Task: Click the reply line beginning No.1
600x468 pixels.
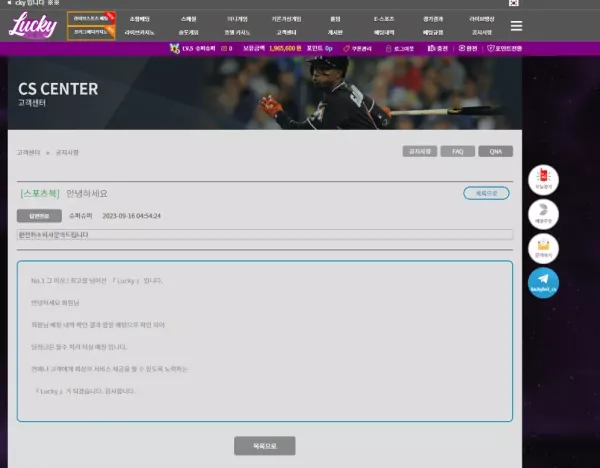Action: point(97,280)
